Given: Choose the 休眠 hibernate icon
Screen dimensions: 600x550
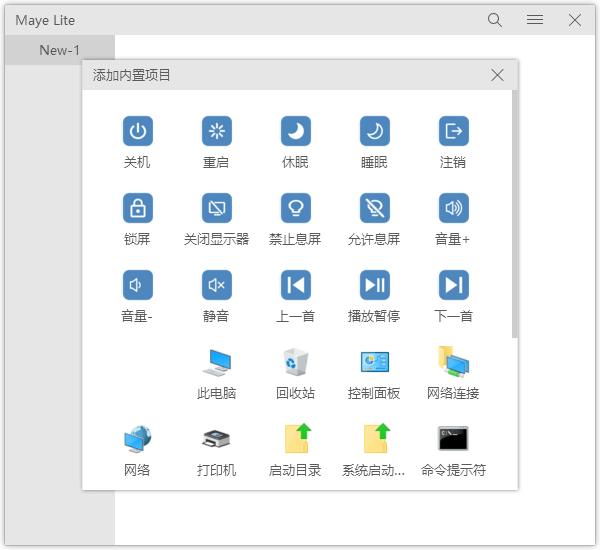Looking at the screenshot, I should [x=295, y=131].
